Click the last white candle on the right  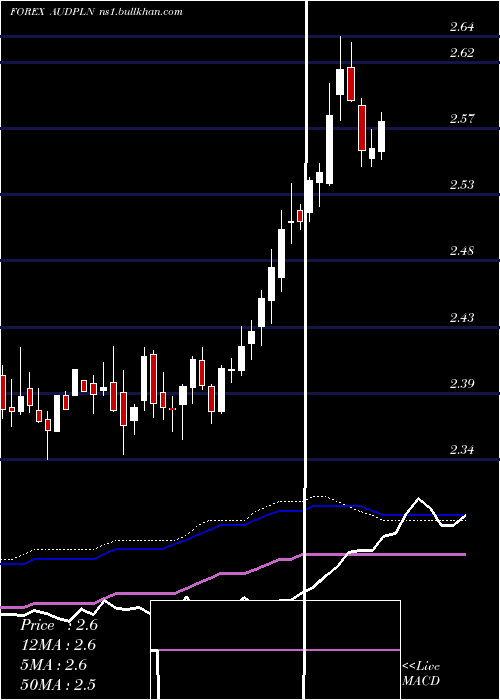[381, 137]
